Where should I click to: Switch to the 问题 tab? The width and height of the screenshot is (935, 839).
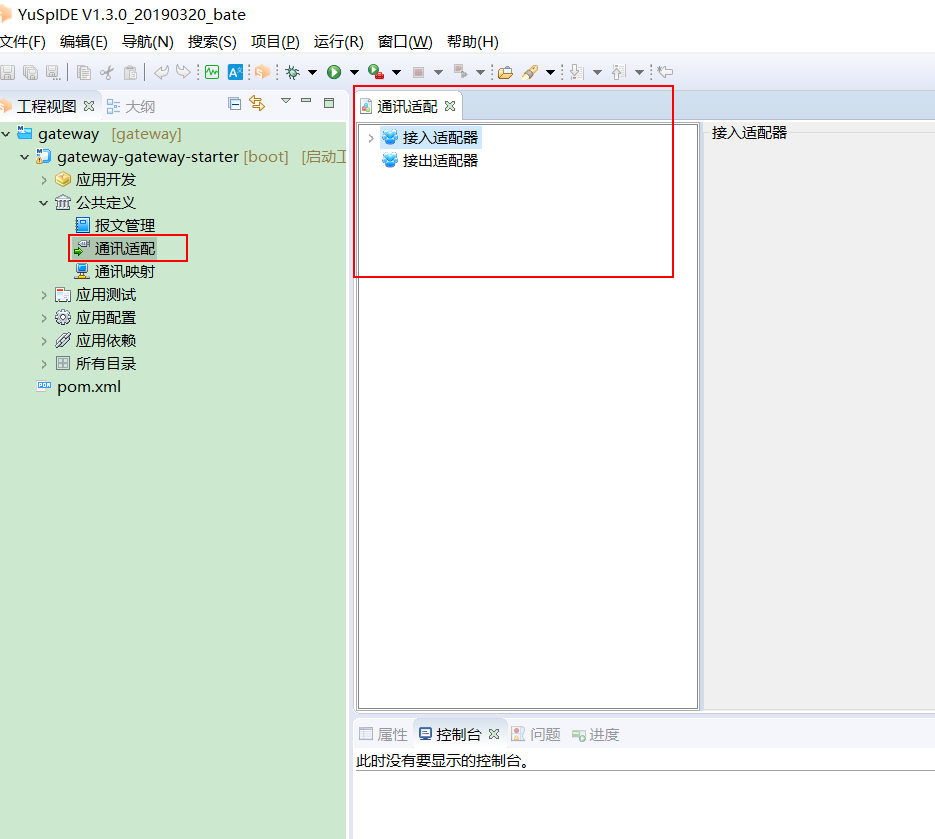pyautogui.click(x=544, y=734)
